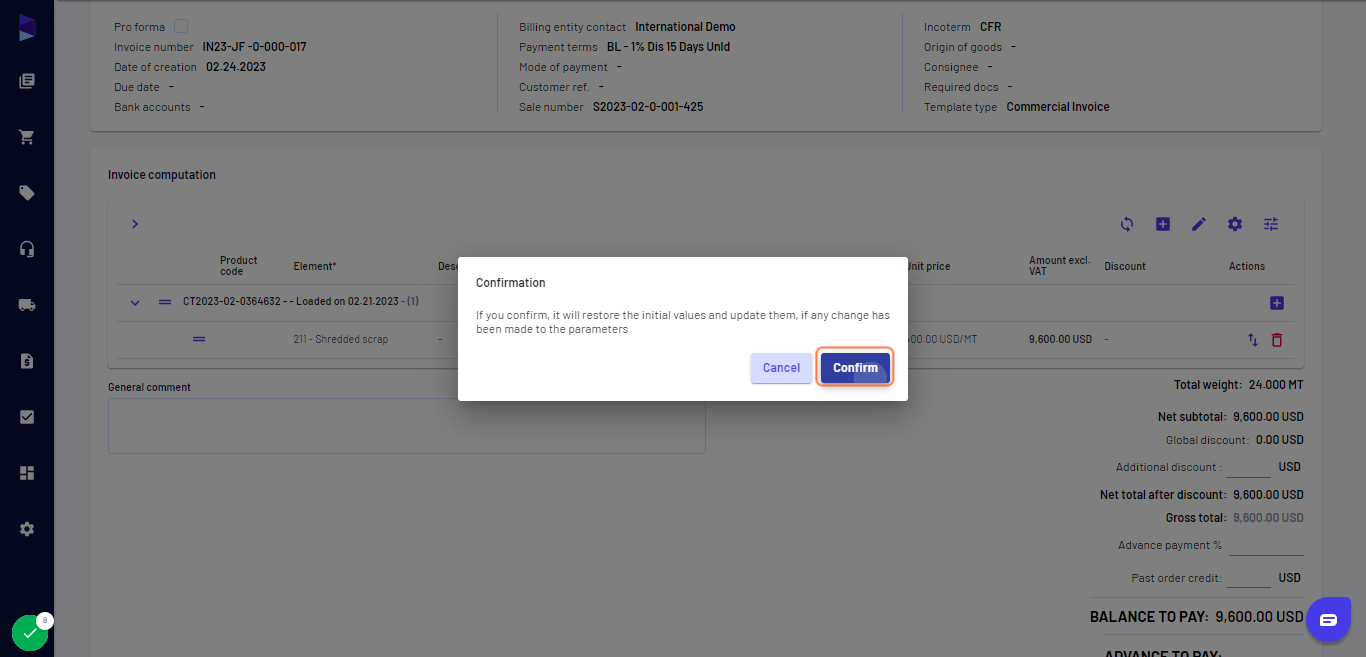This screenshot has width=1366, height=657.
Task: Open the chat widget button
Action: (1328, 620)
